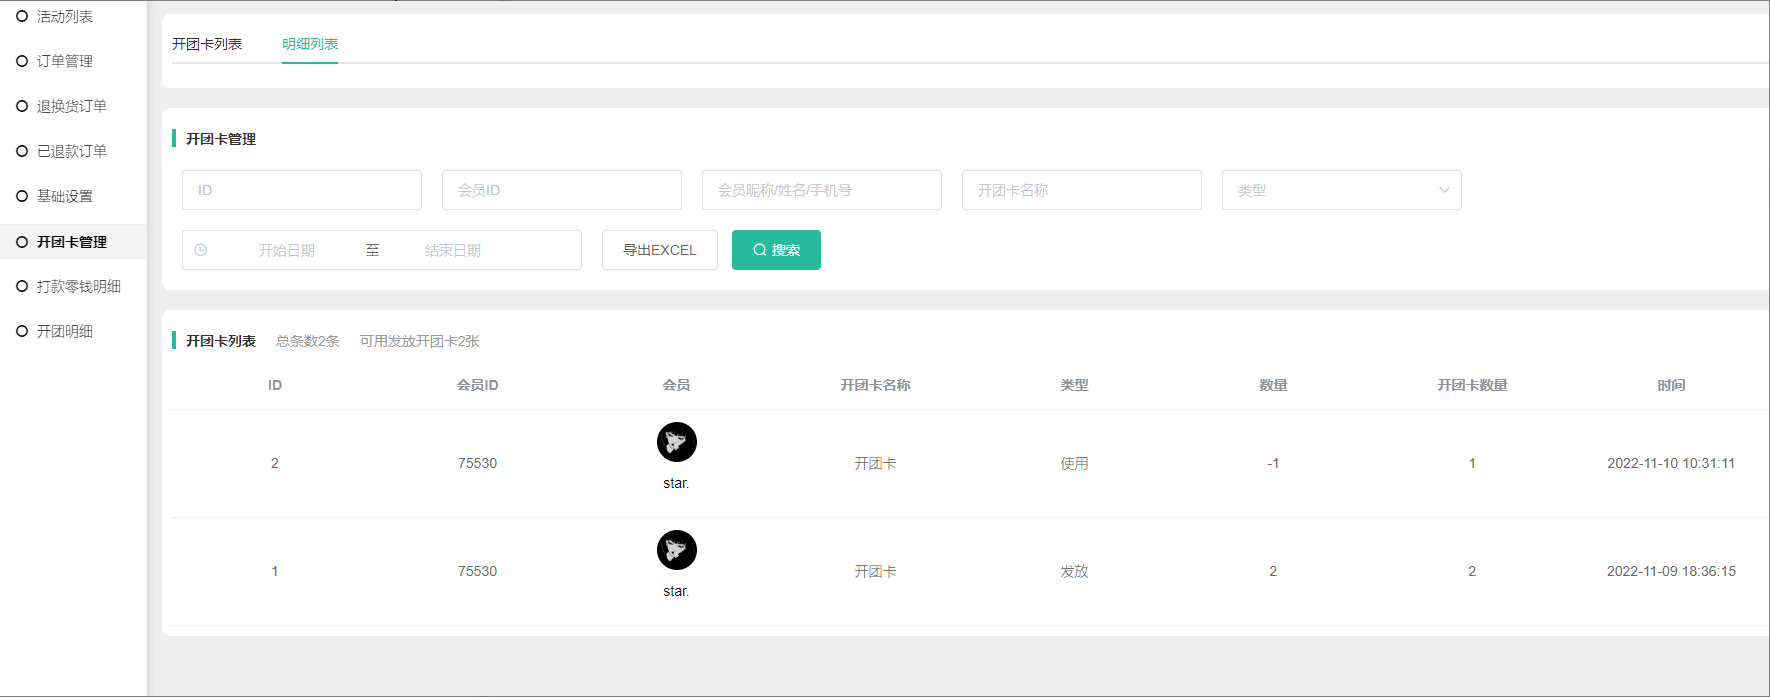Open the 开始日期 date picker
Image resolution: width=1770 pixels, height=697 pixels.
pos(287,250)
